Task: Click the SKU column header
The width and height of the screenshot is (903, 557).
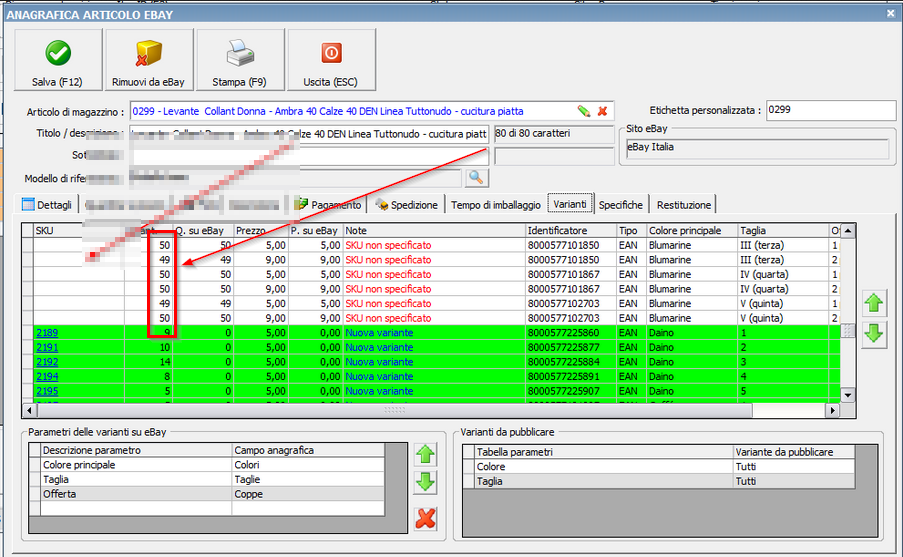Action: click(79, 230)
